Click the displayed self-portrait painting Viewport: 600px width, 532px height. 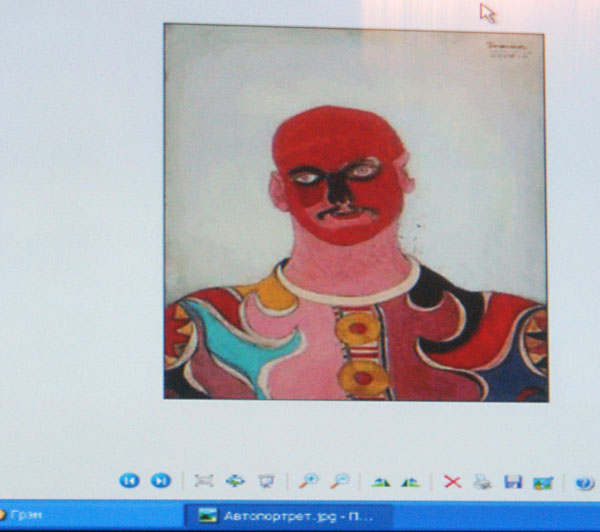[x=356, y=213]
